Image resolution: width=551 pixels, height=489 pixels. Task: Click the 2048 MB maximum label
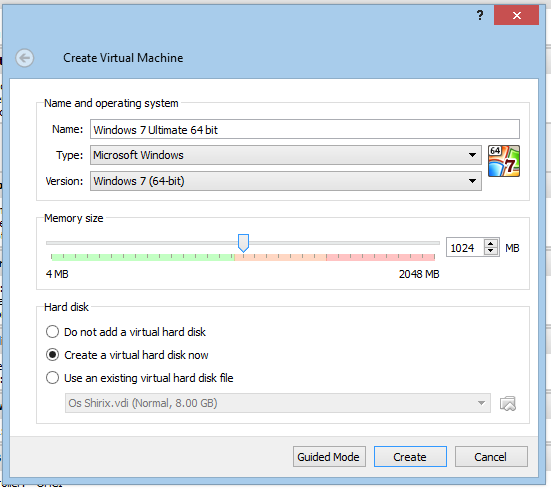419,274
